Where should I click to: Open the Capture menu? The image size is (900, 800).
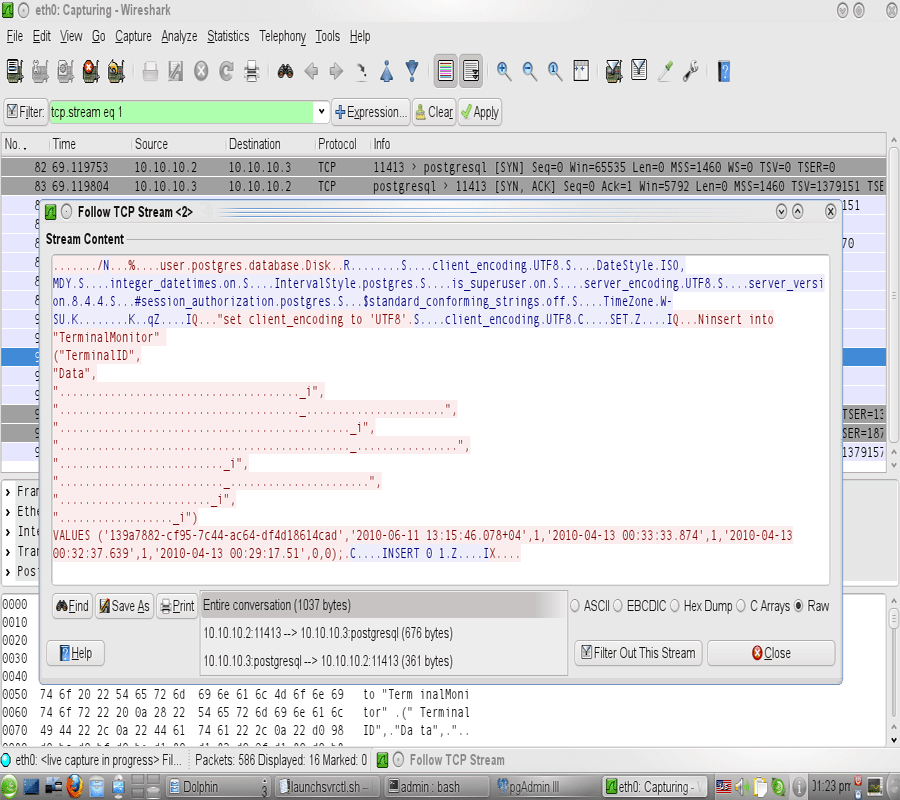[x=133, y=36]
